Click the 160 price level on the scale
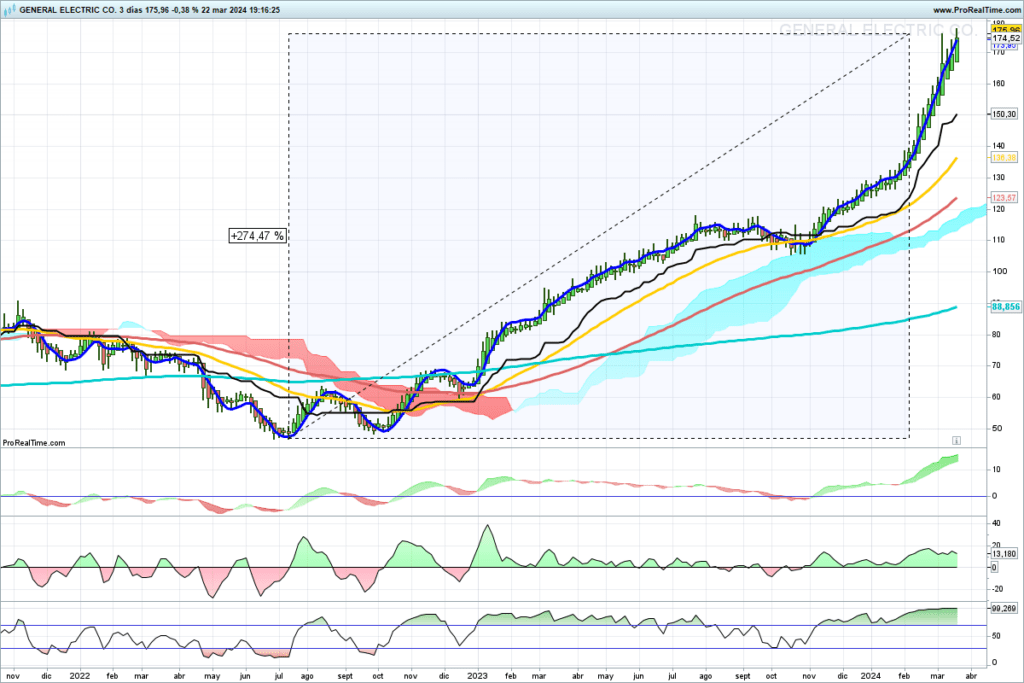 coord(999,84)
